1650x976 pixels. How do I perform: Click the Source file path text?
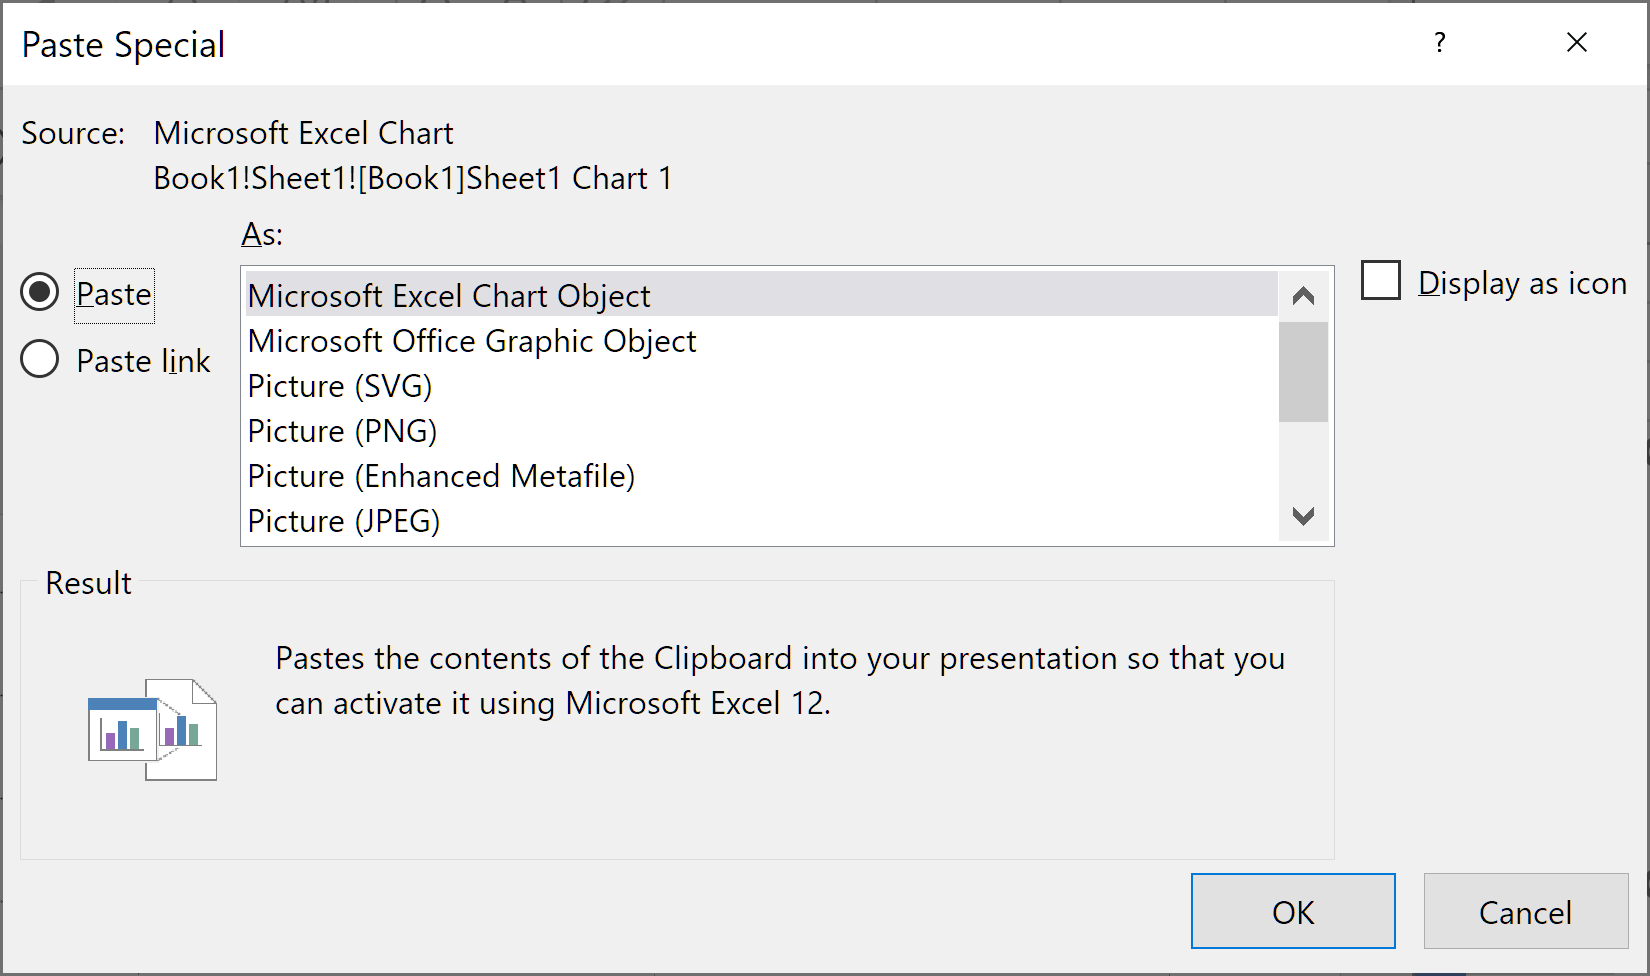(x=413, y=178)
